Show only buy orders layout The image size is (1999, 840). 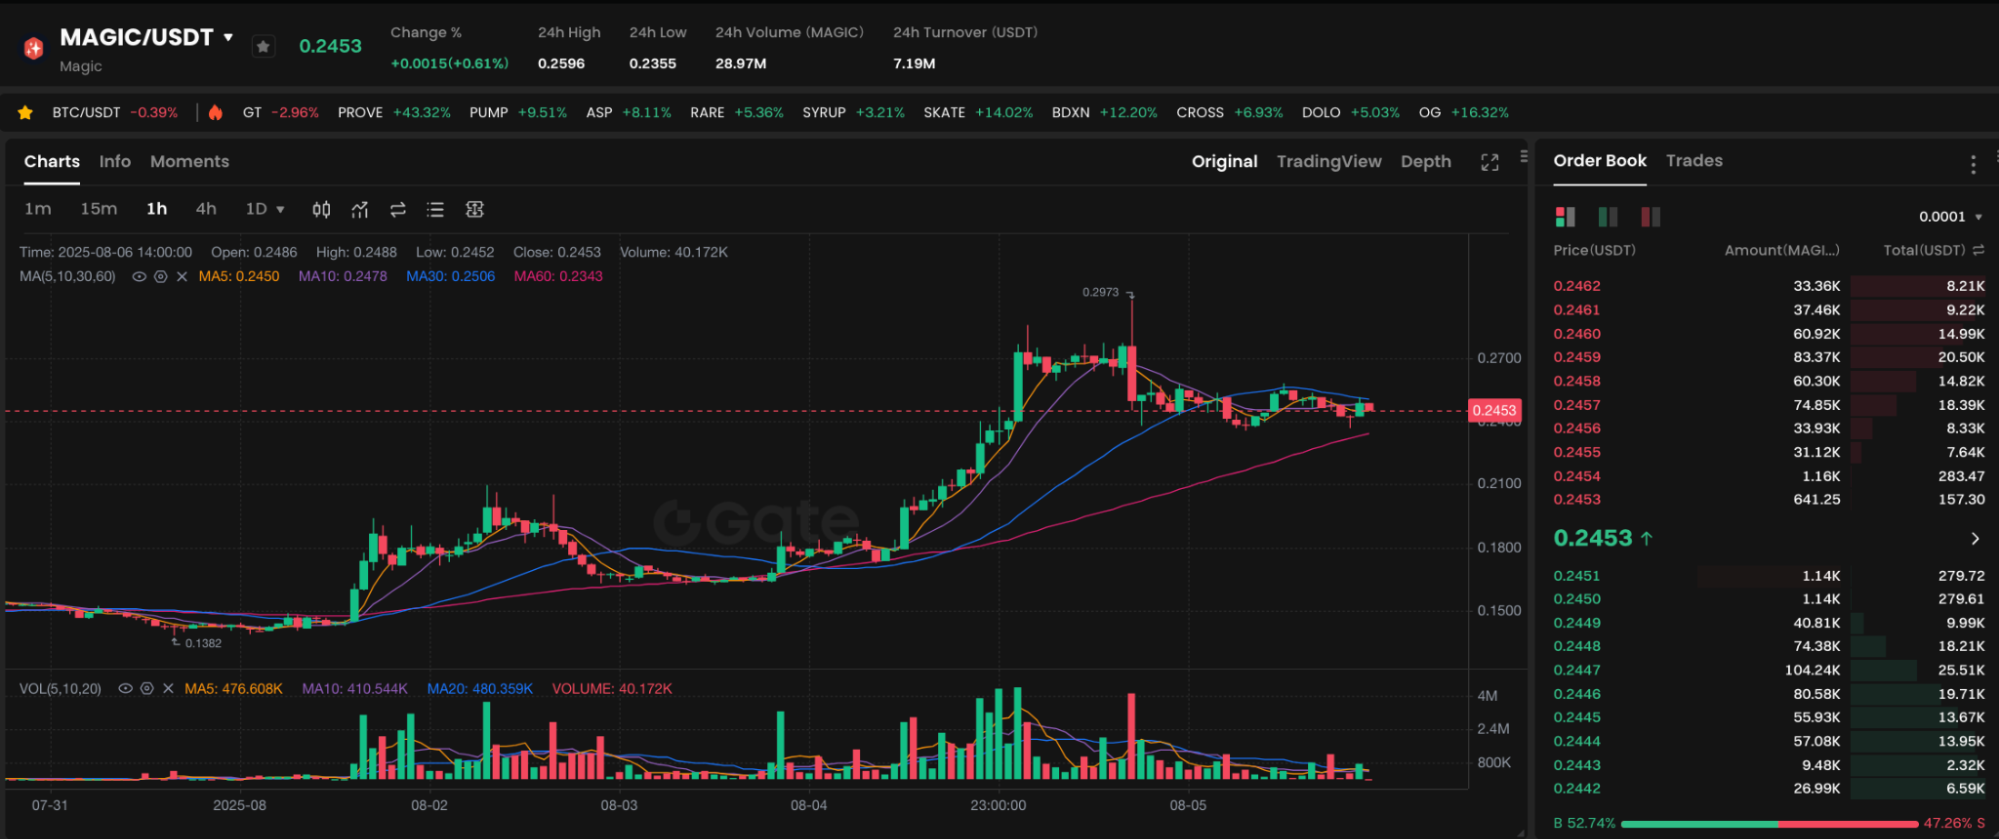coord(1608,216)
